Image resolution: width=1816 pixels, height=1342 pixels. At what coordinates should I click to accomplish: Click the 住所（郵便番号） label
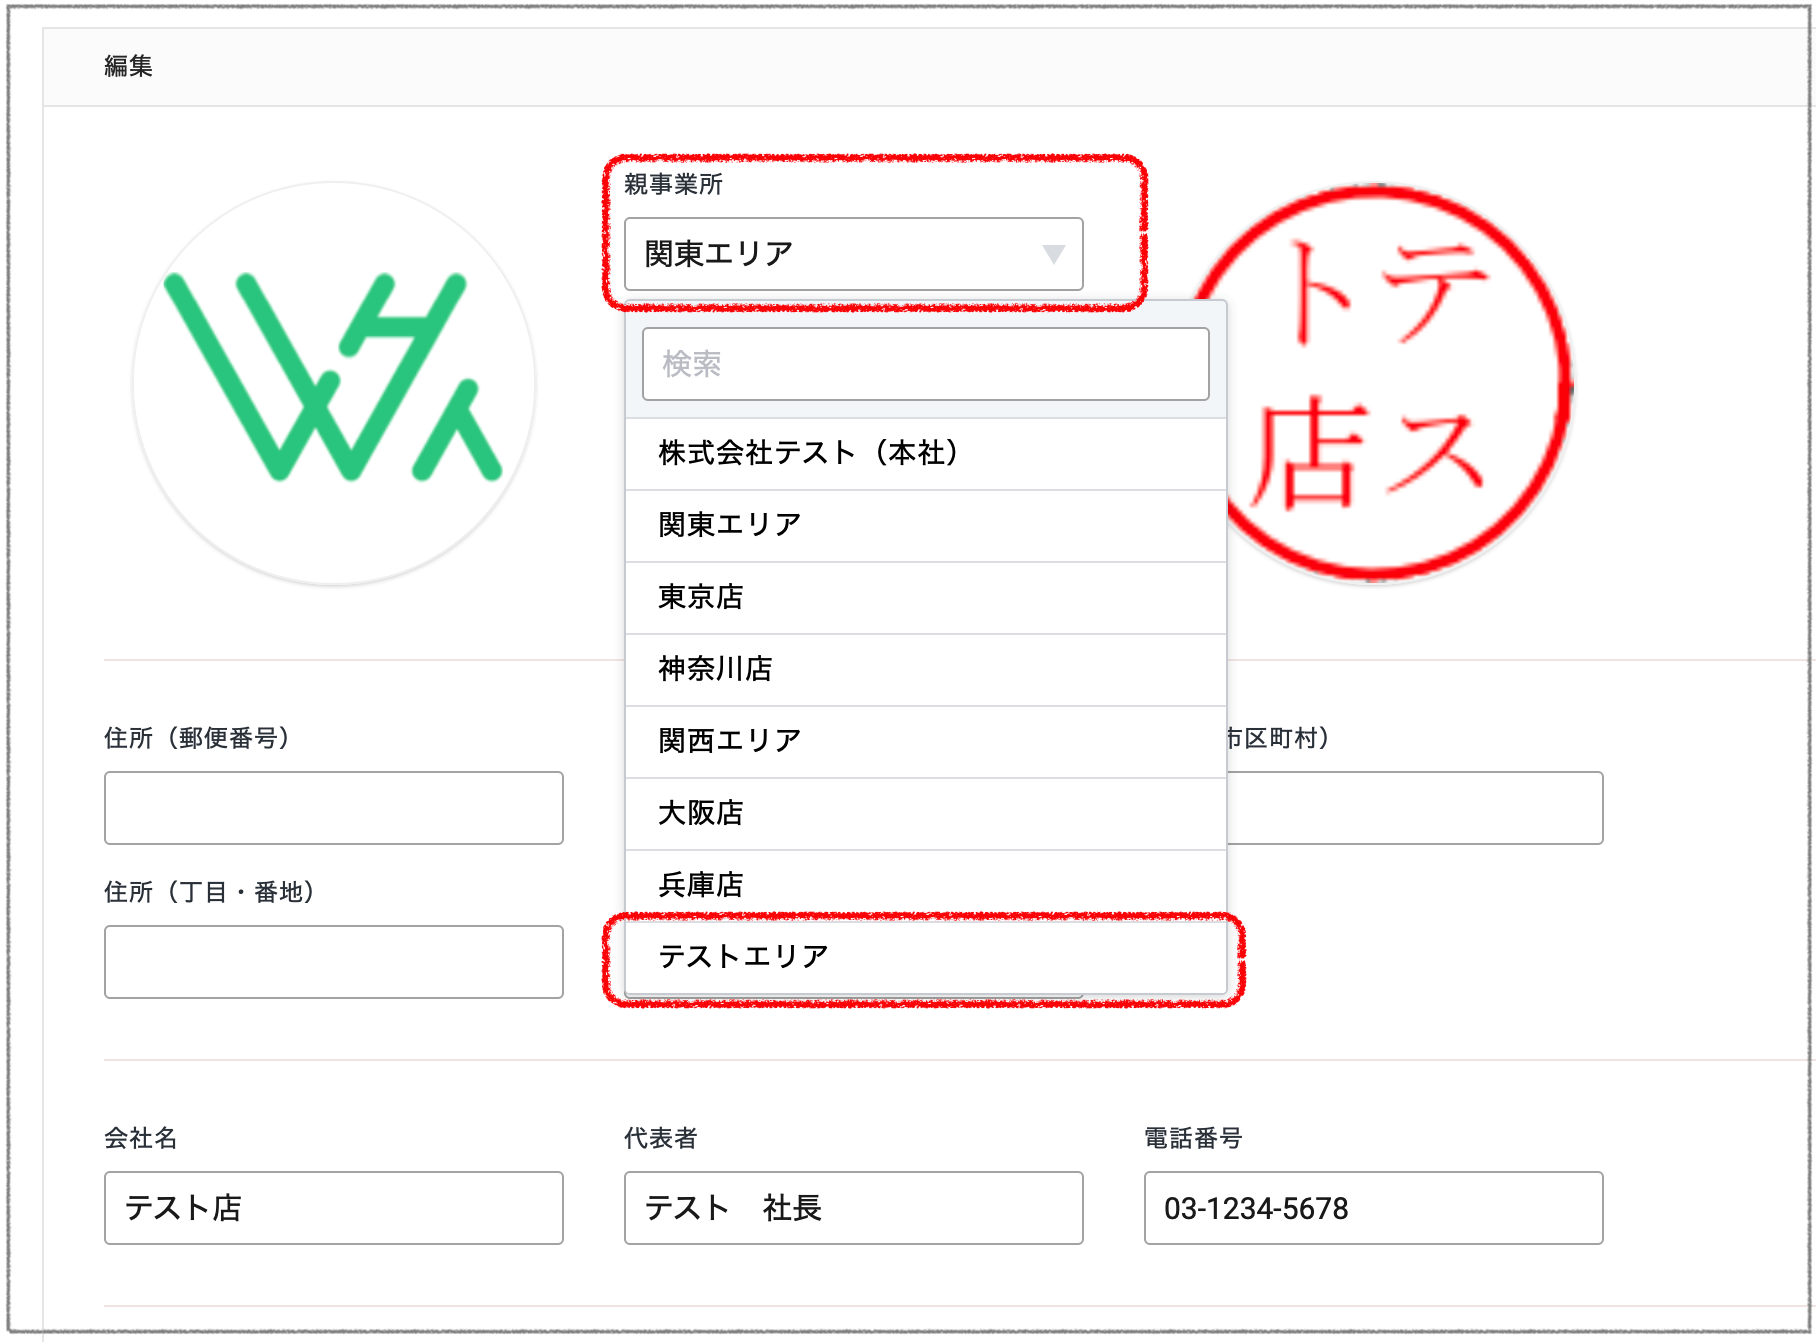[197, 738]
